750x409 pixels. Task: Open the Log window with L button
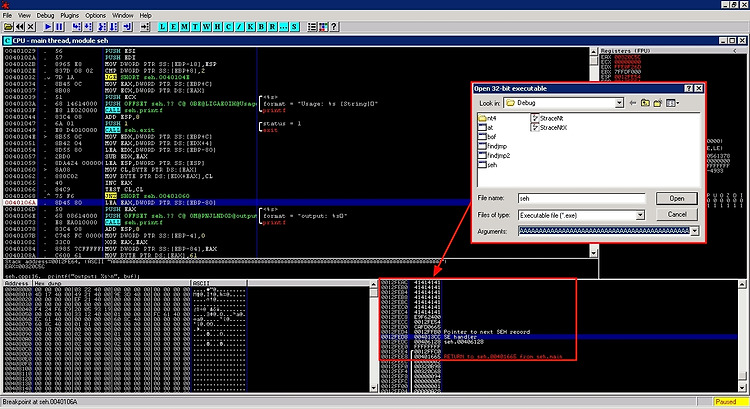pos(163,27)
